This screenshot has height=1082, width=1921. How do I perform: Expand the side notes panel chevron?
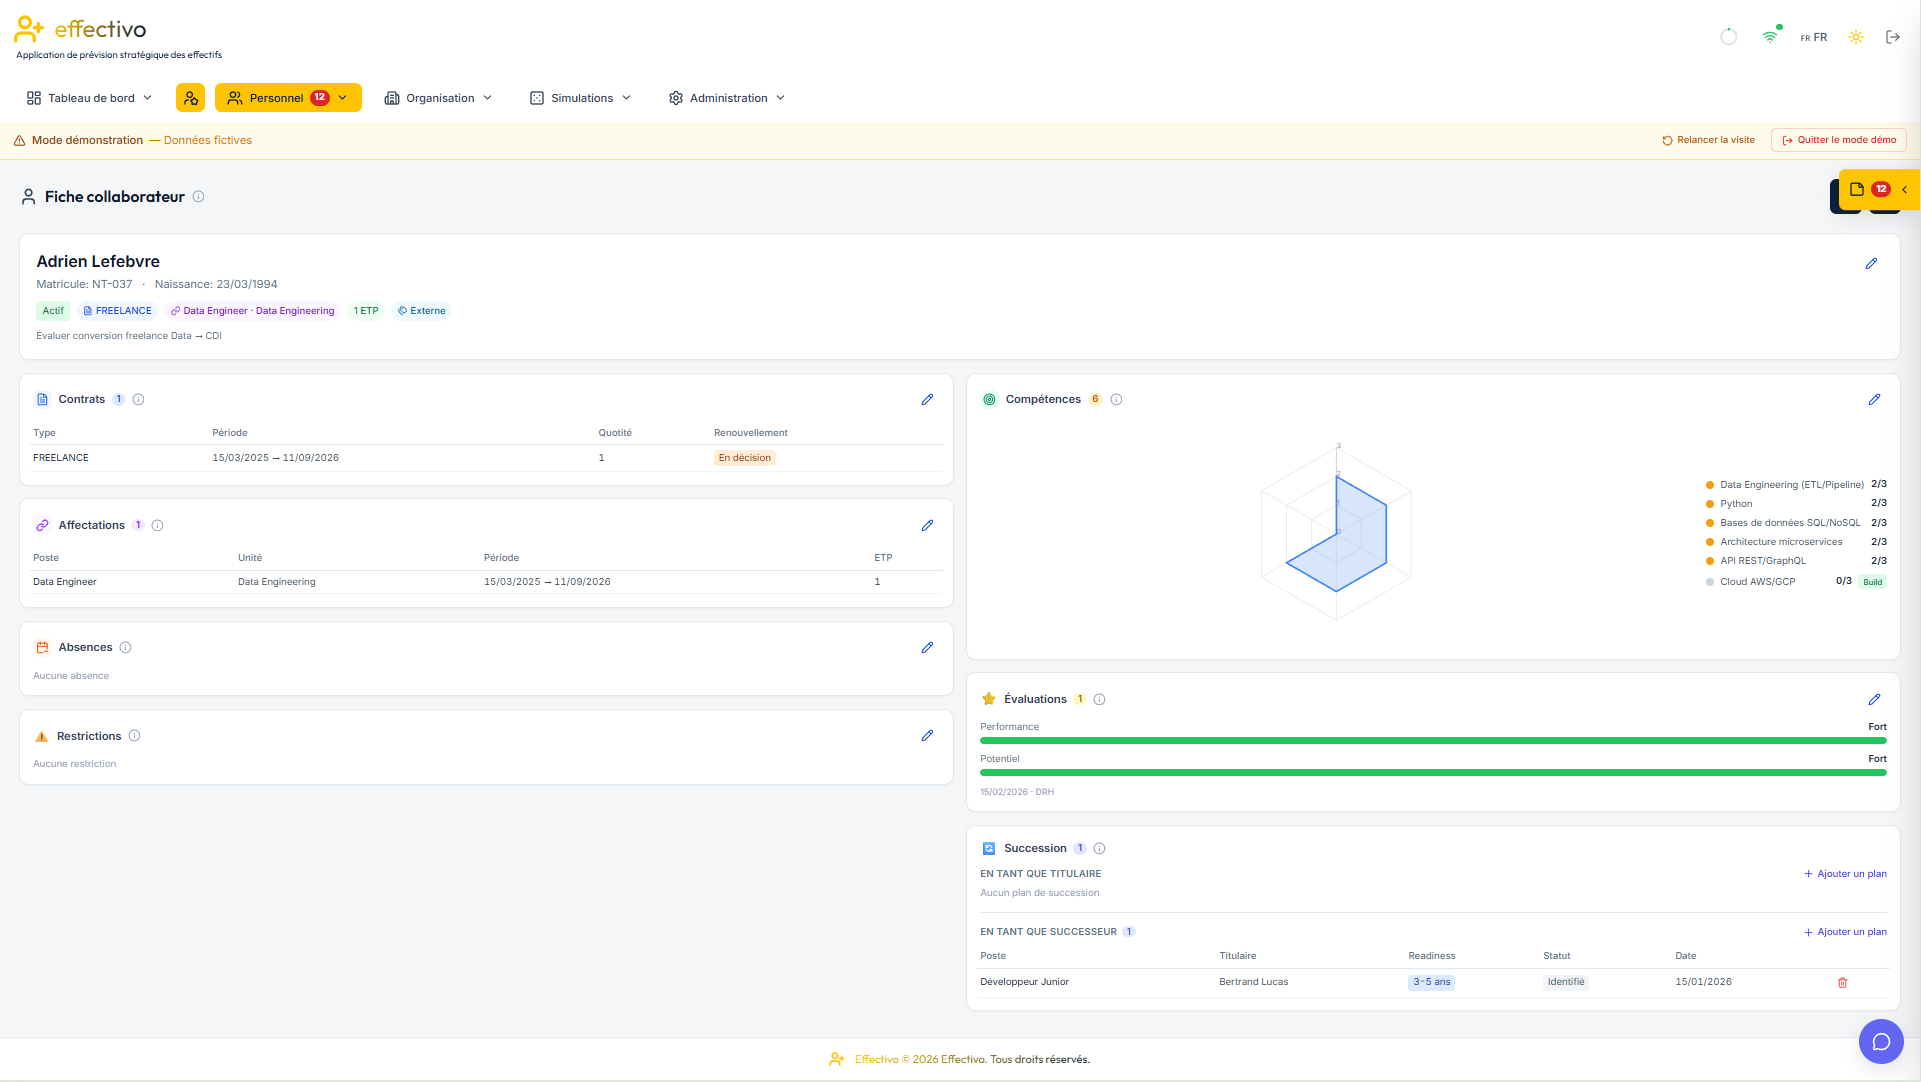tap(1904, 190)
